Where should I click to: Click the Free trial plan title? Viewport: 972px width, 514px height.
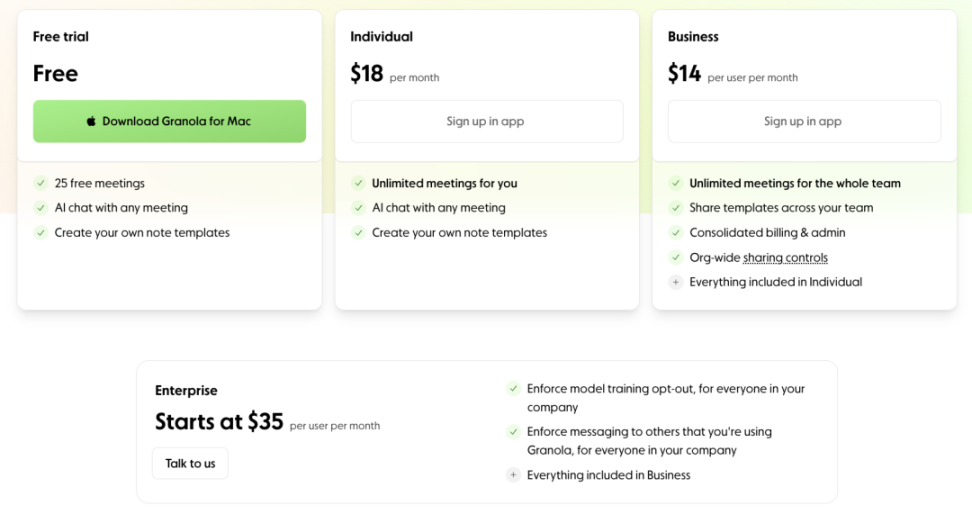tap(61, 37)
